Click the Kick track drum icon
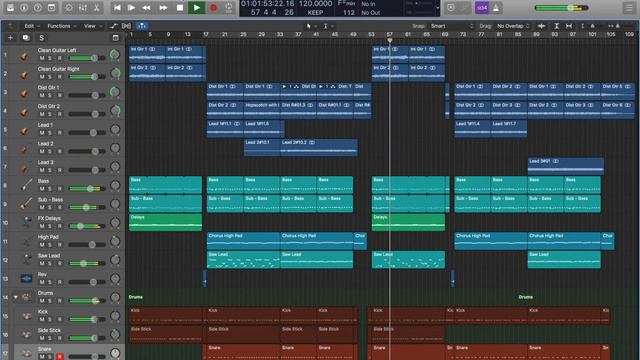 point(27,316)
